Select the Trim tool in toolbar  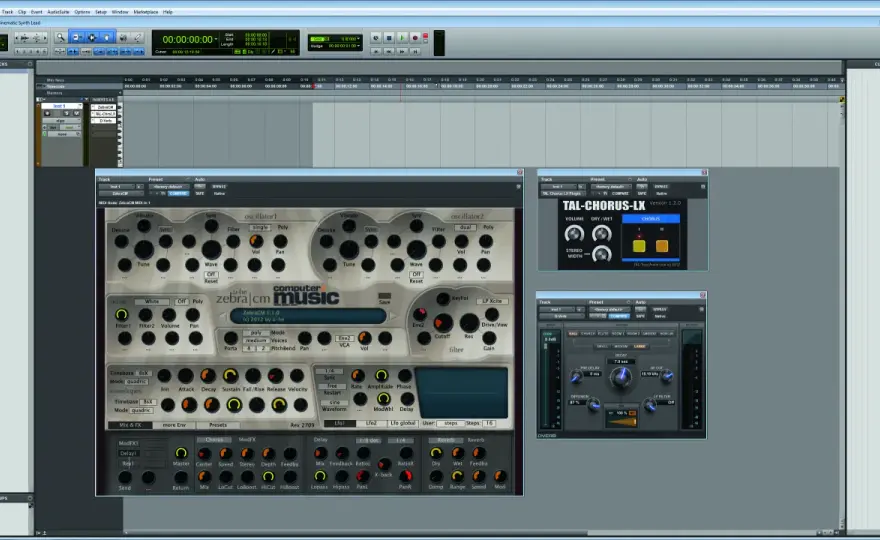tap(77, 38)
